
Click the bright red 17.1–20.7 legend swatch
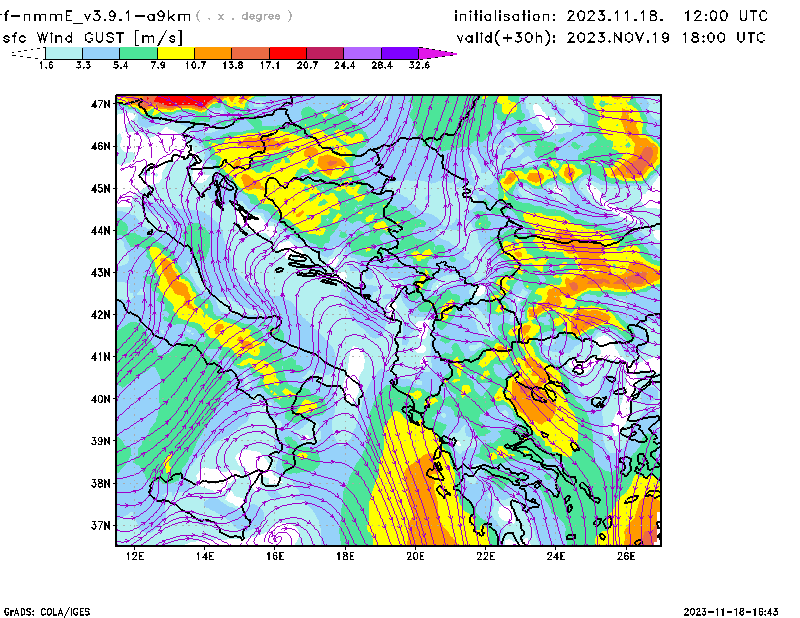pyautogui.click(x=288, y=53)
